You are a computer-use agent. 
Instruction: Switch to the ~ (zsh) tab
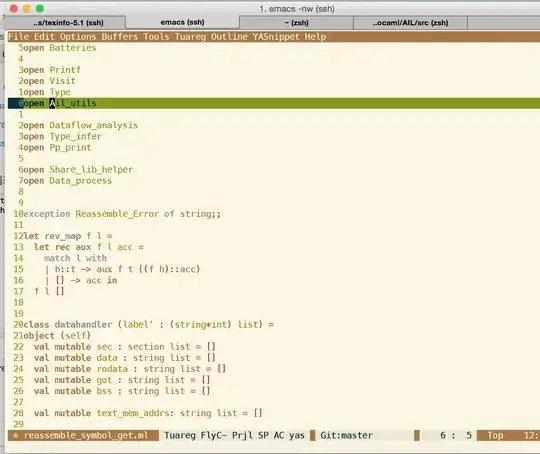296,23
